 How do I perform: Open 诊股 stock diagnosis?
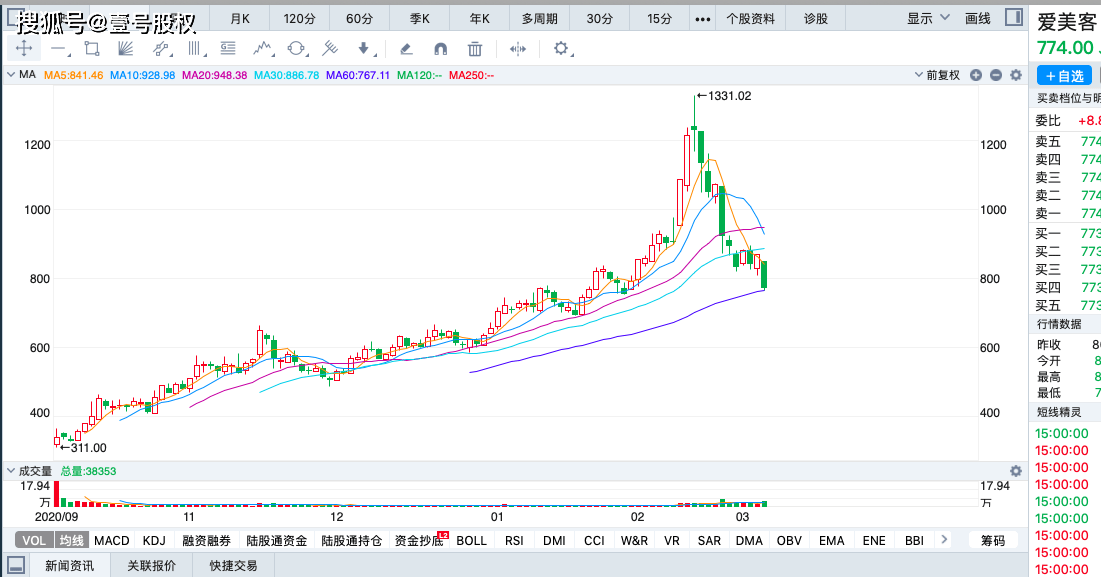[816, 19]
